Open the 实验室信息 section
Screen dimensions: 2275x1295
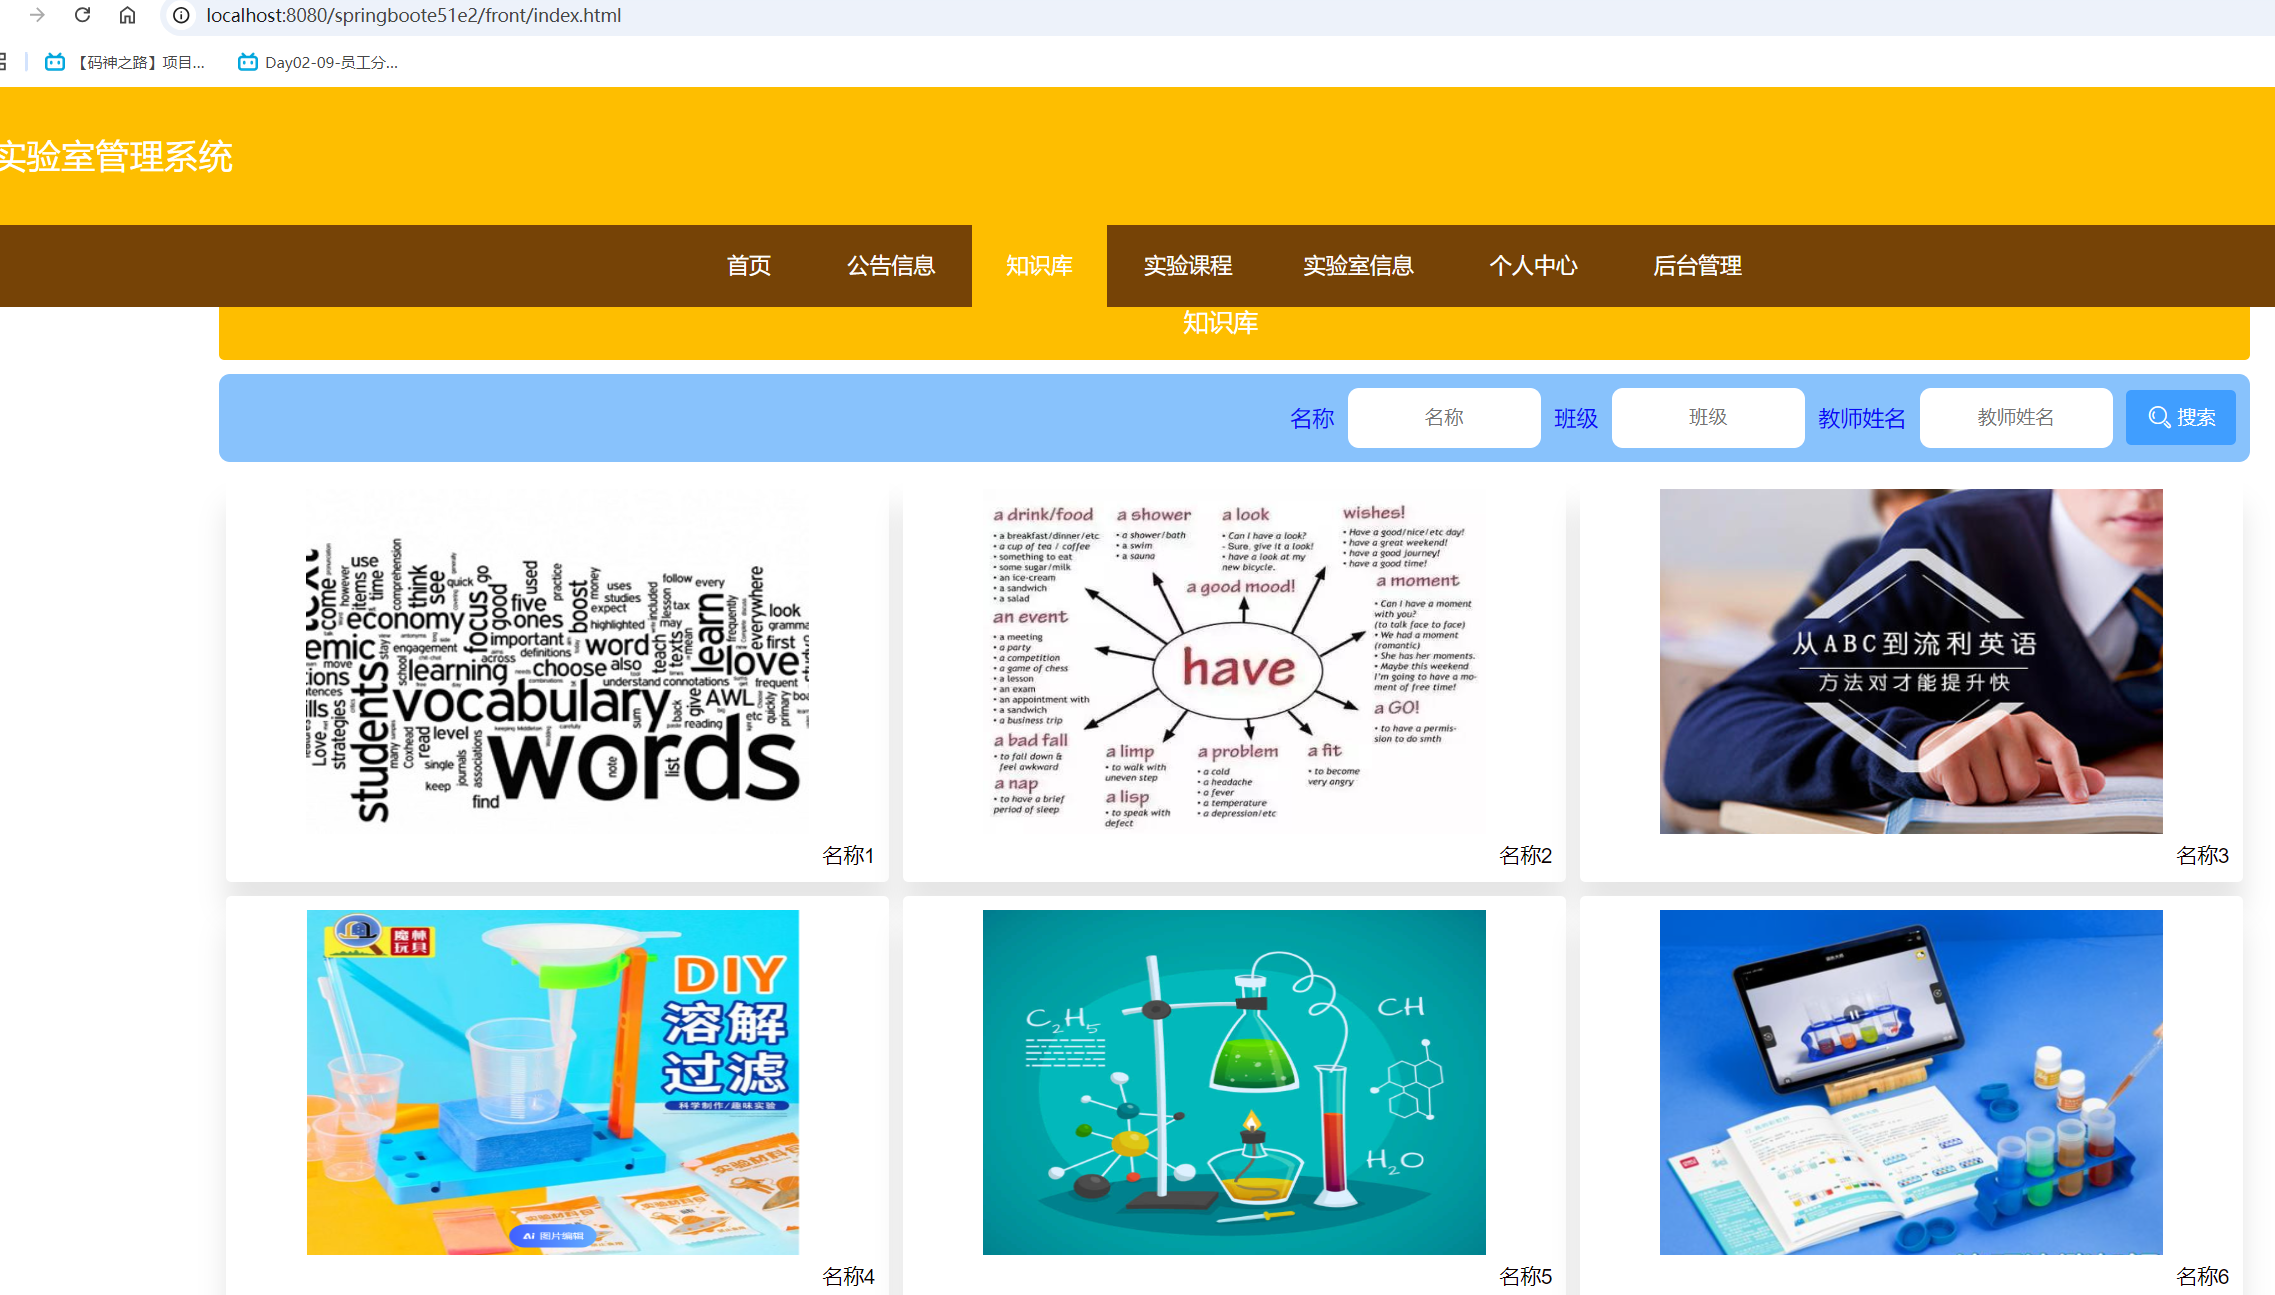[x=1358, y=266]
